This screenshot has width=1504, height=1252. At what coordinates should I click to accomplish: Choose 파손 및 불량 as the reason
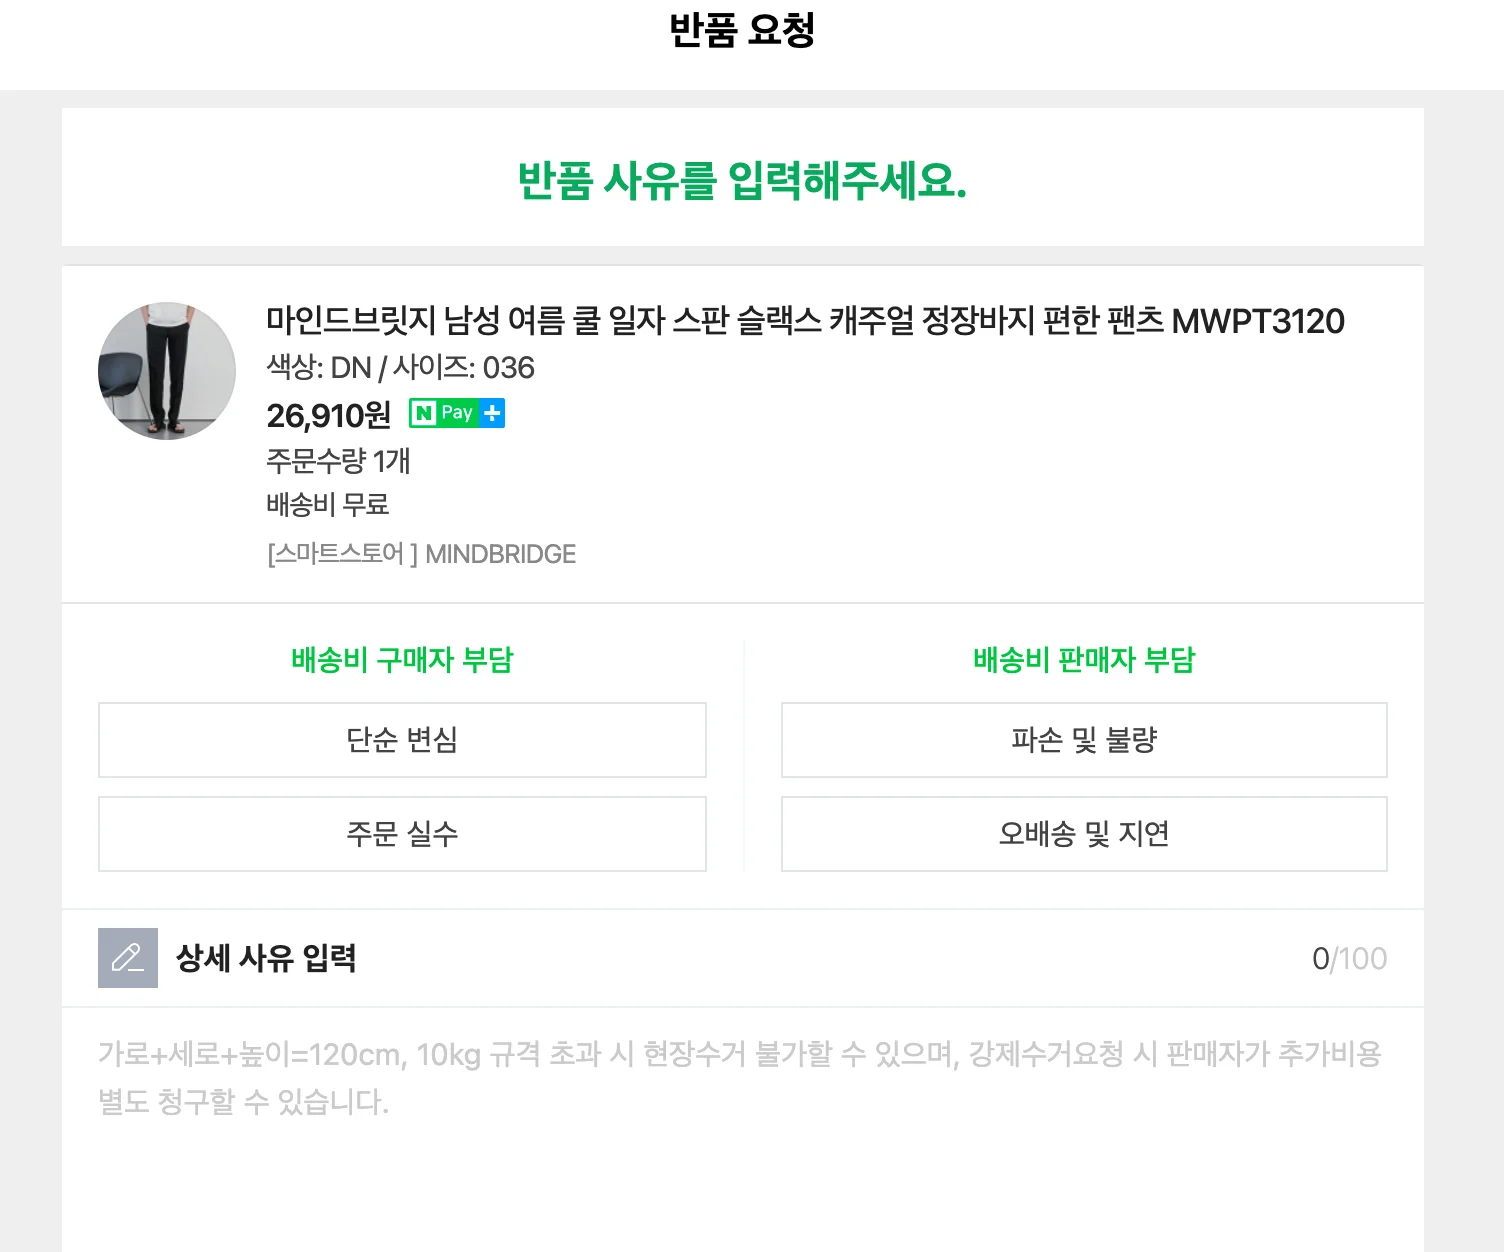[1084, 740]
